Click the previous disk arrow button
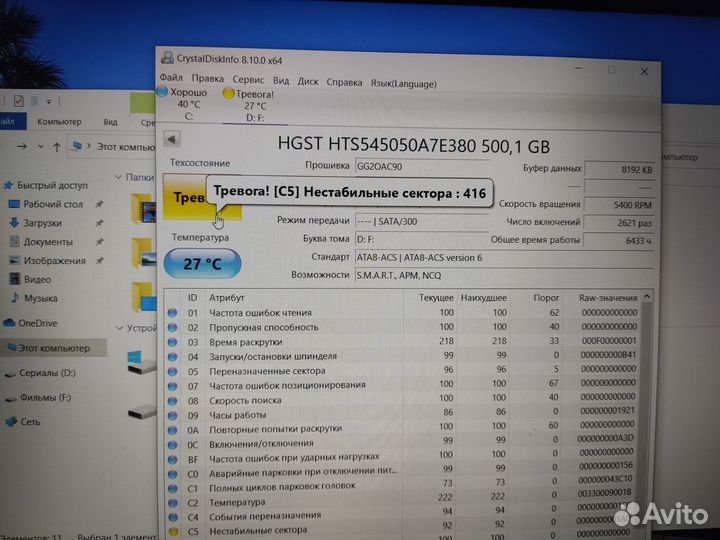 pyautogui.click(x=172, y=139)
